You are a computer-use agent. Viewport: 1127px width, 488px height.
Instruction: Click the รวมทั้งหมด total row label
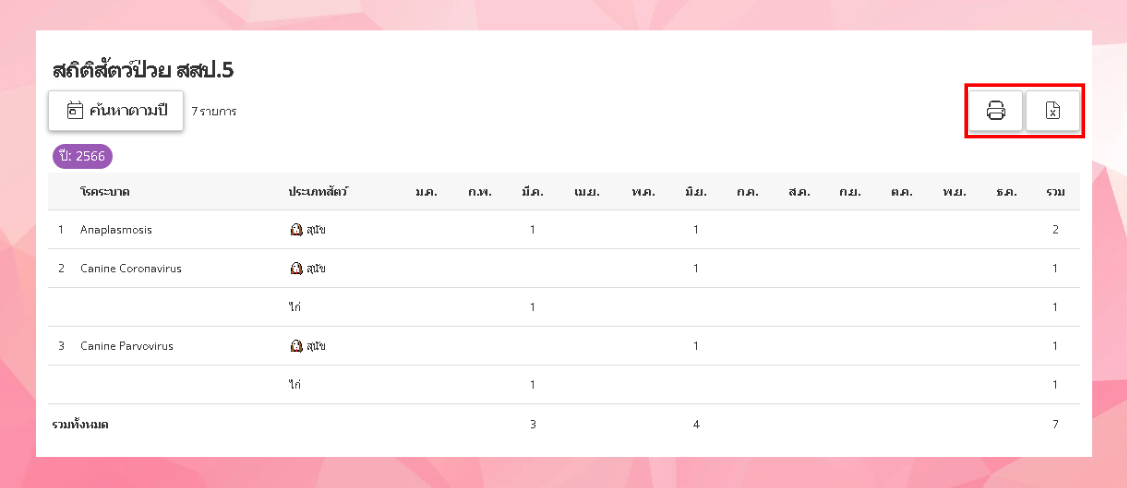tap(81, 425)
